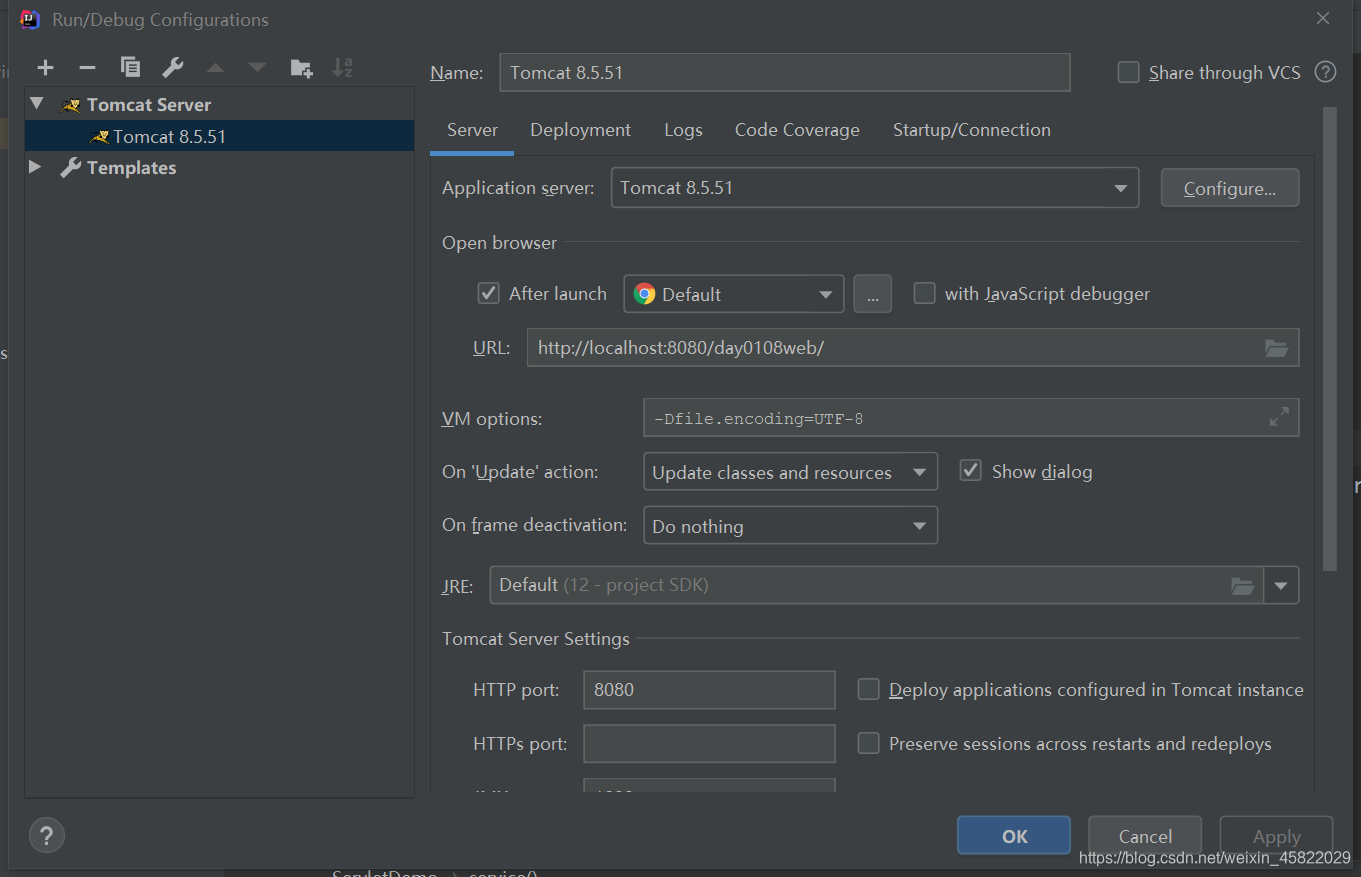Collapse the Tomcat Server tree node
Screen dimensions: 1361x877
click(37, 104)
